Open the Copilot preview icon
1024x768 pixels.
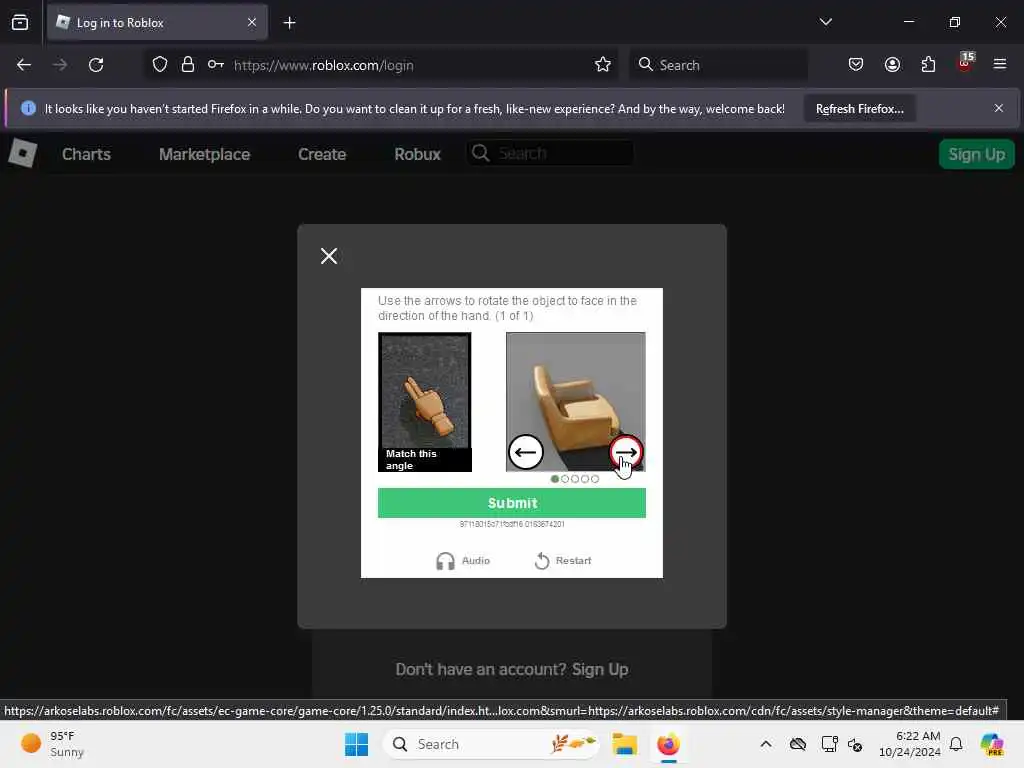click(x=992, y=744)
